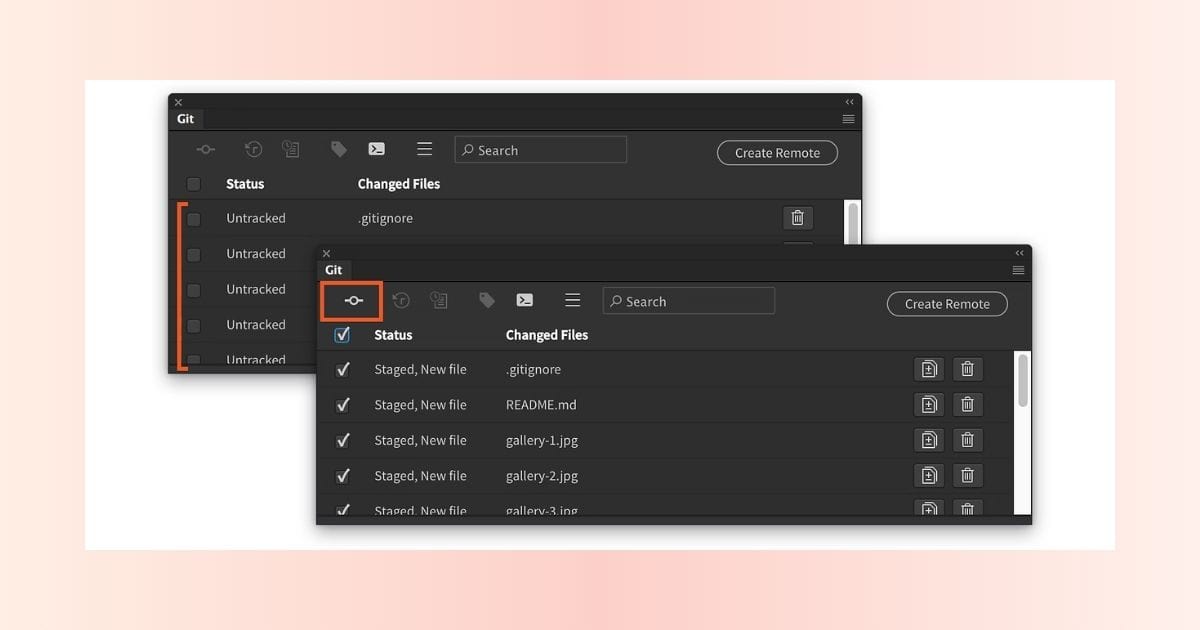Open Show History icon in front Git panel
The image size is (1200, 630).
point(401,300)
